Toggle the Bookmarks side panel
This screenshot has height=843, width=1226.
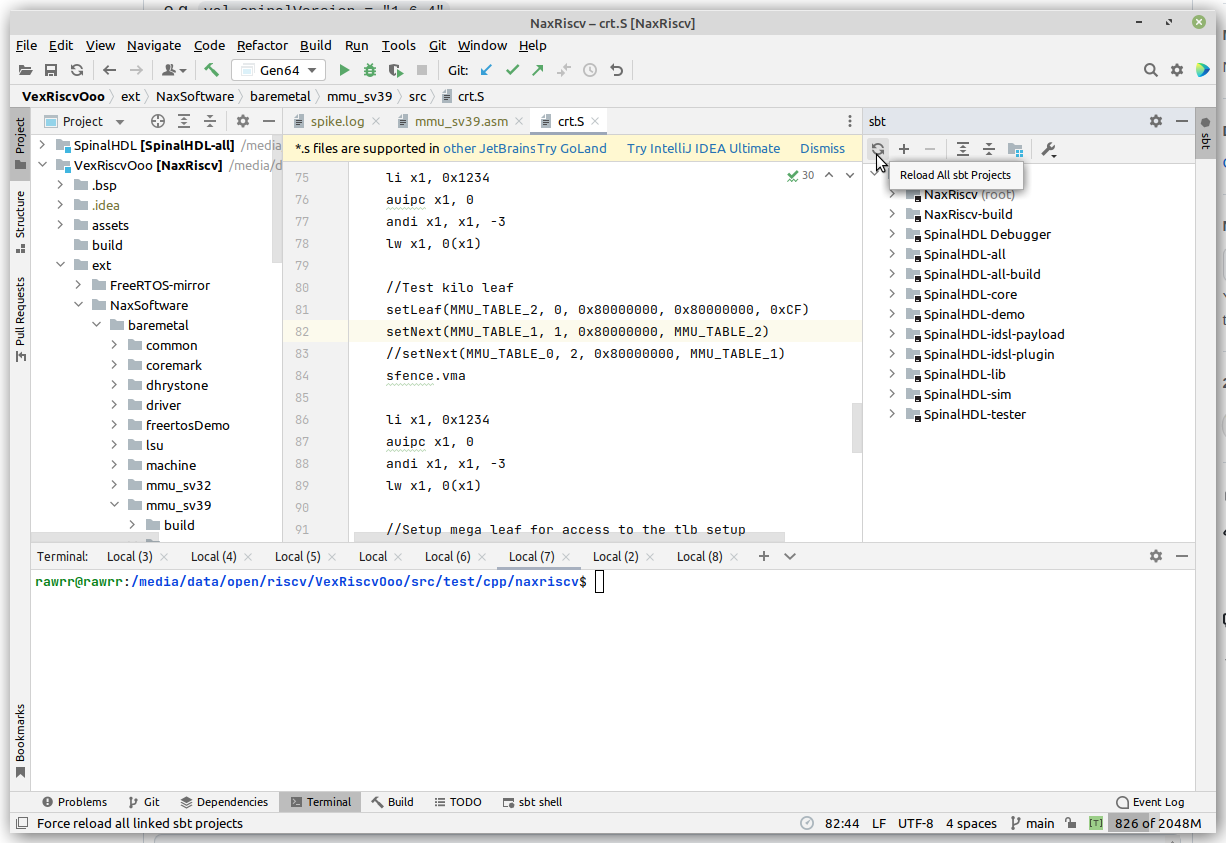(x=20, y=741)
